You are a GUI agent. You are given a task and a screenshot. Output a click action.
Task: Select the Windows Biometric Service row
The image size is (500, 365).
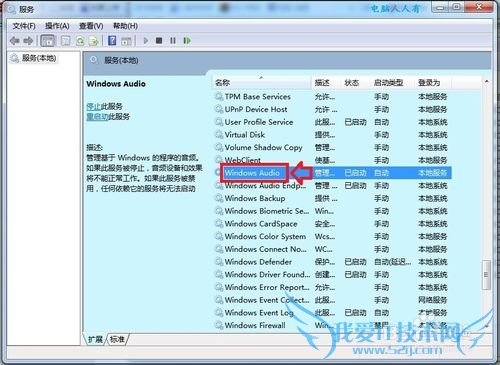pyautogui.click(x=332, y=211)
